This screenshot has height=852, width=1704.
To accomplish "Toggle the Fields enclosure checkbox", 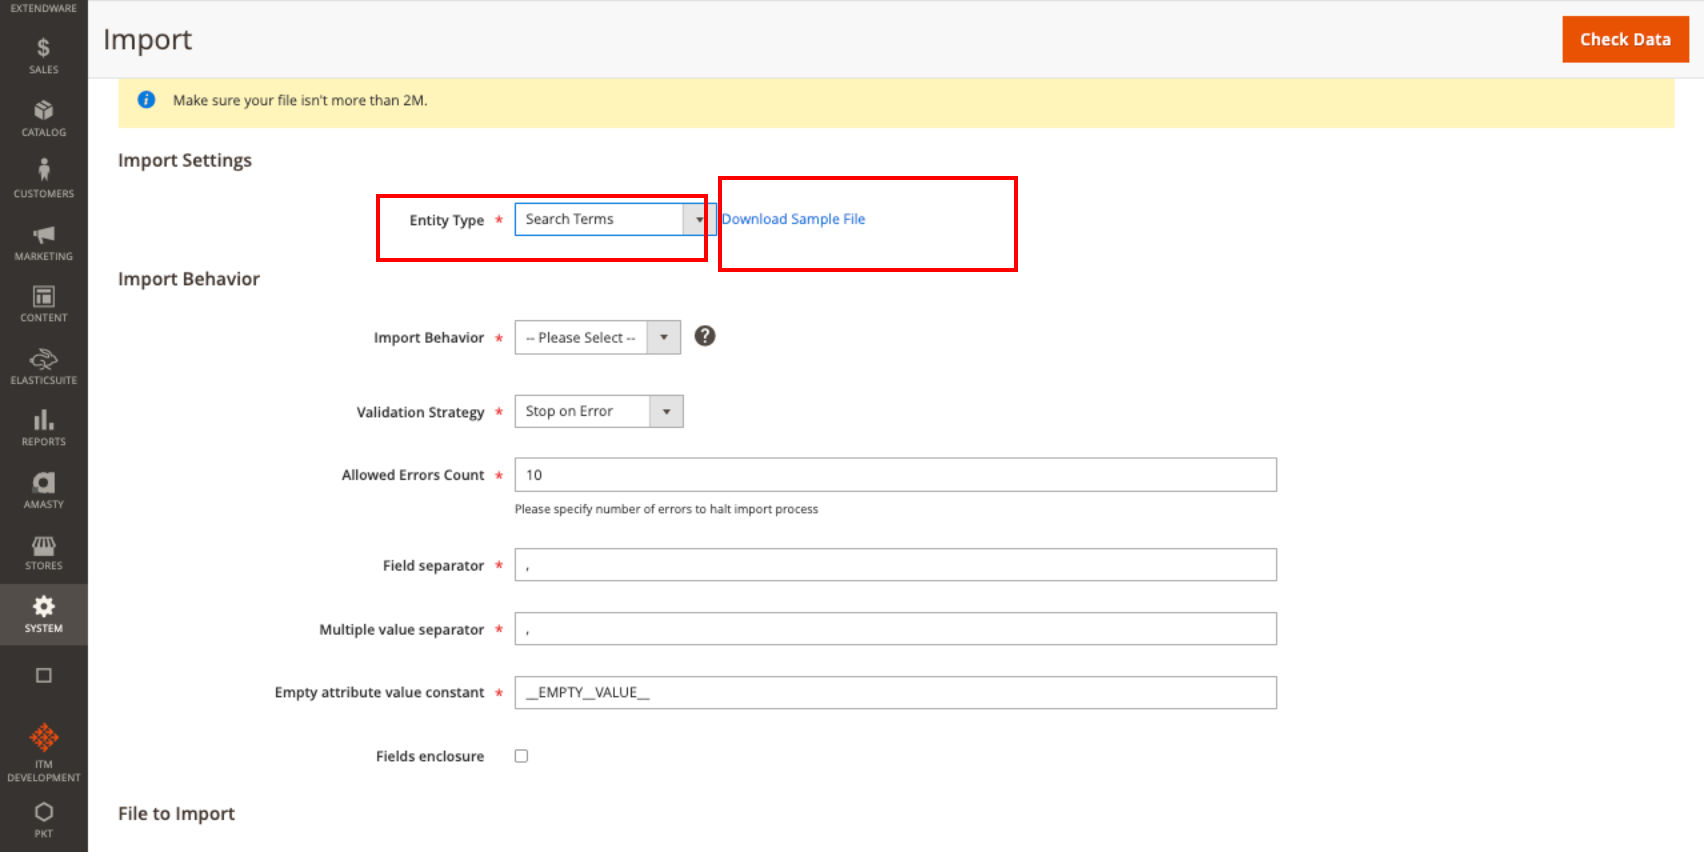I will (x=521, y=756).
